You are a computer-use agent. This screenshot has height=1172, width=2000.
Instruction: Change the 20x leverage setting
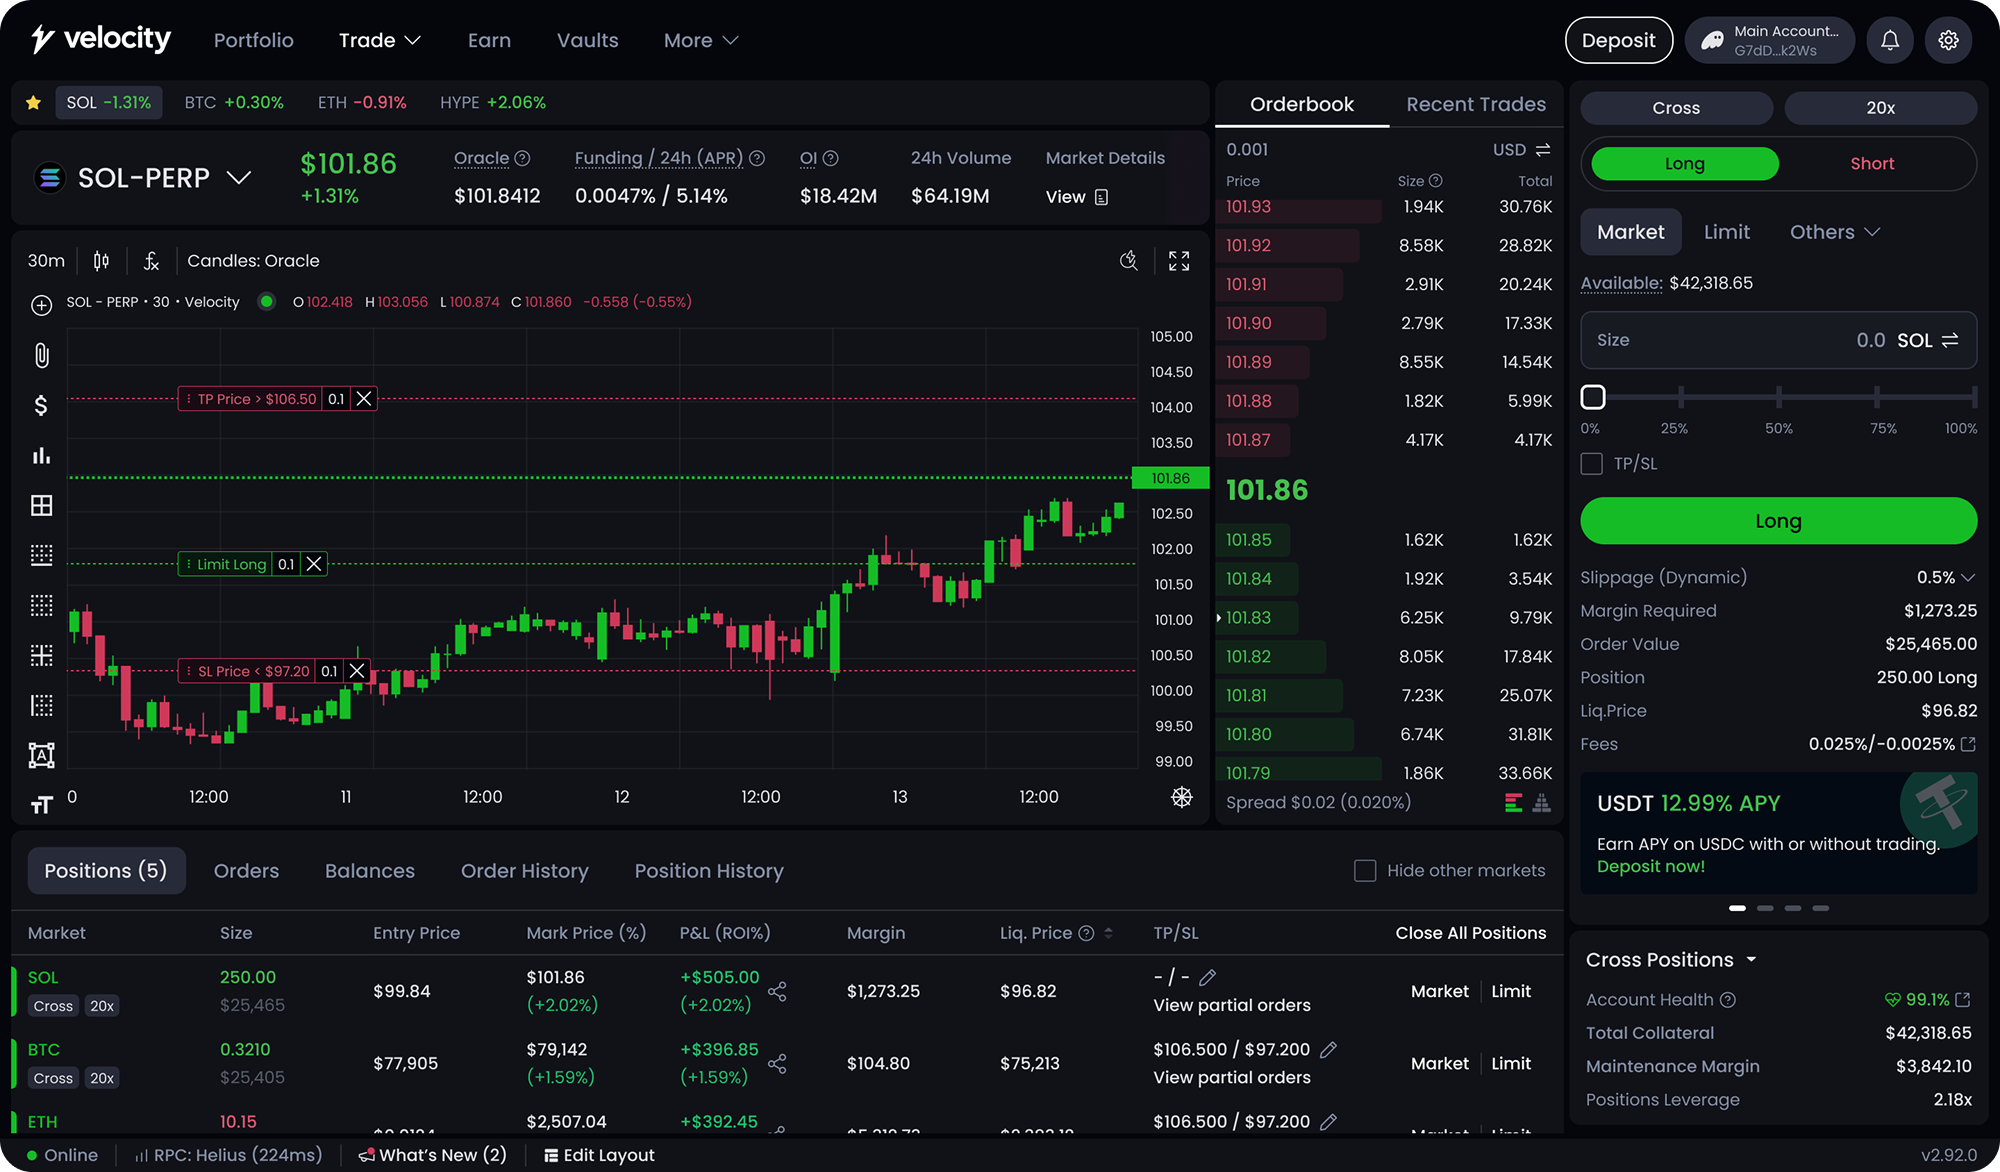(1880, 108)
